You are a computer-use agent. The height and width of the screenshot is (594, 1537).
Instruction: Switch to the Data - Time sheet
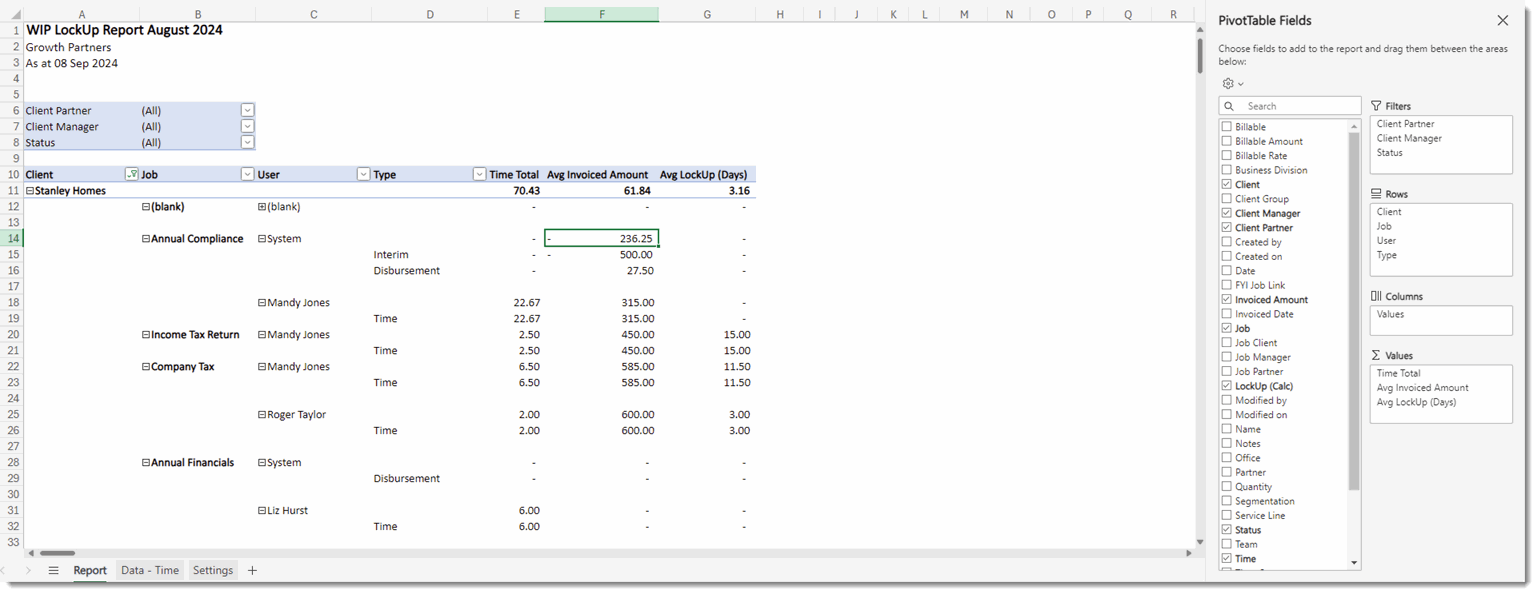150,570
